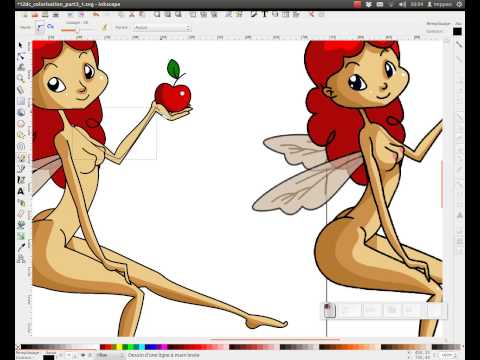Open the Text and Font dialog icon
This screenshot has width=480, height=360.
[x=265, y=14]
